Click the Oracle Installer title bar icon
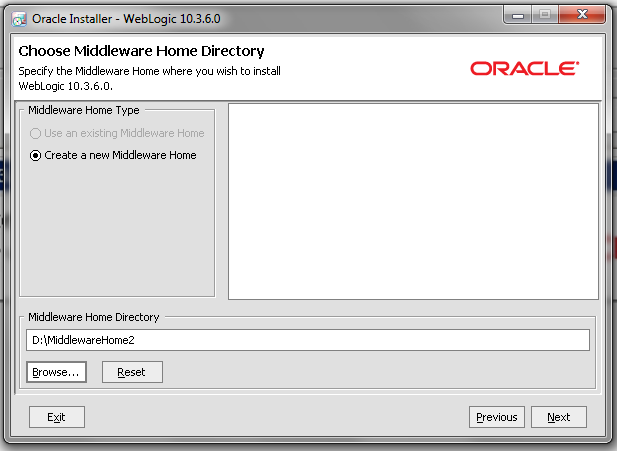 [19, 19]
